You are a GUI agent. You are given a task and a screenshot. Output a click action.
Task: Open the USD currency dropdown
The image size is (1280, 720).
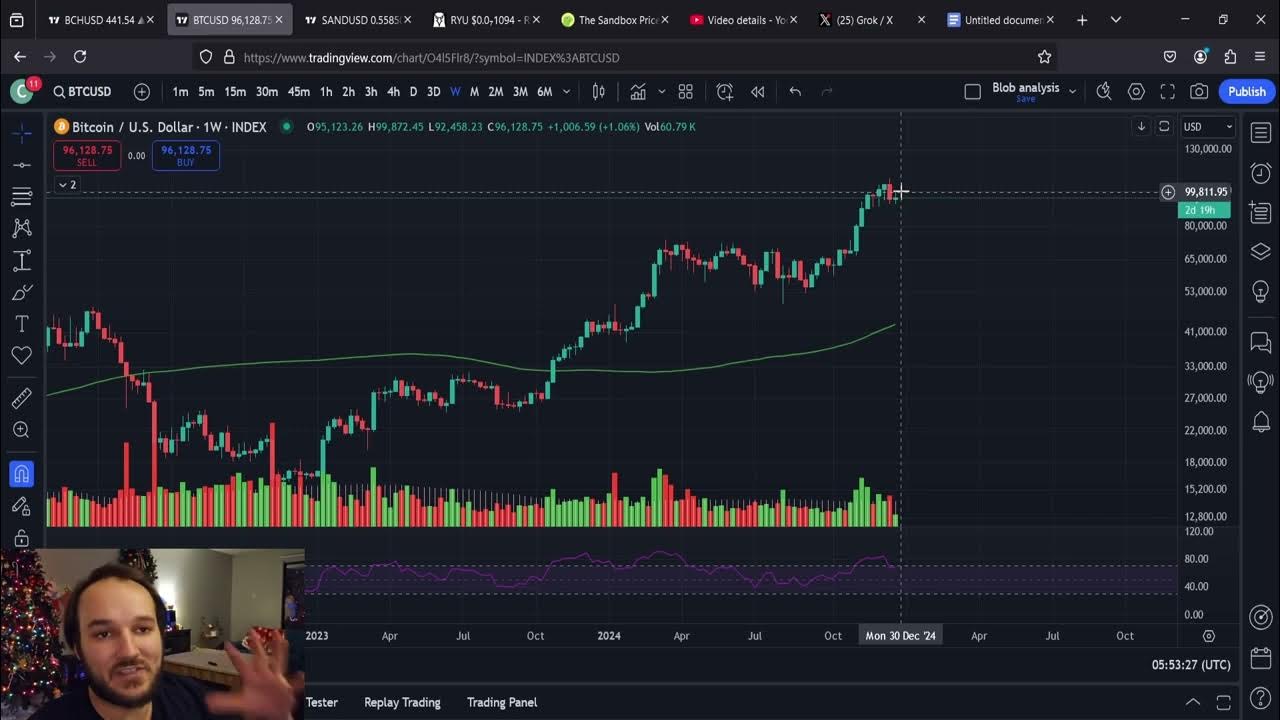point(1208,127)
